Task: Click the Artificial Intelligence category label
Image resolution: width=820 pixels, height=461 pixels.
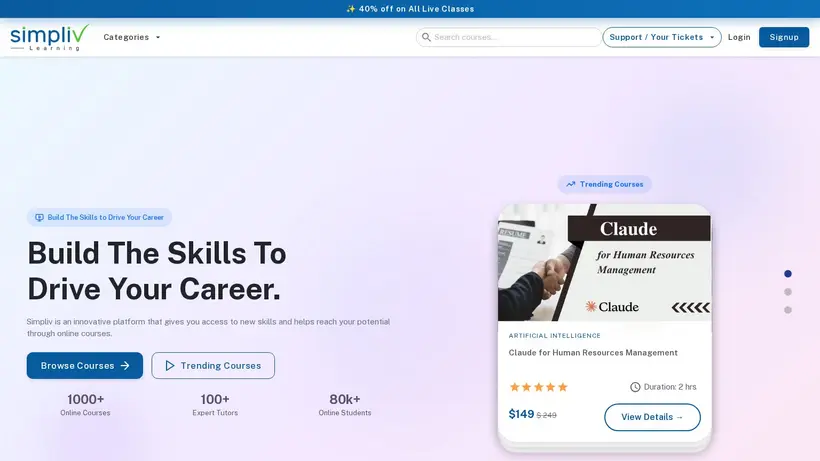Action: 554,336
